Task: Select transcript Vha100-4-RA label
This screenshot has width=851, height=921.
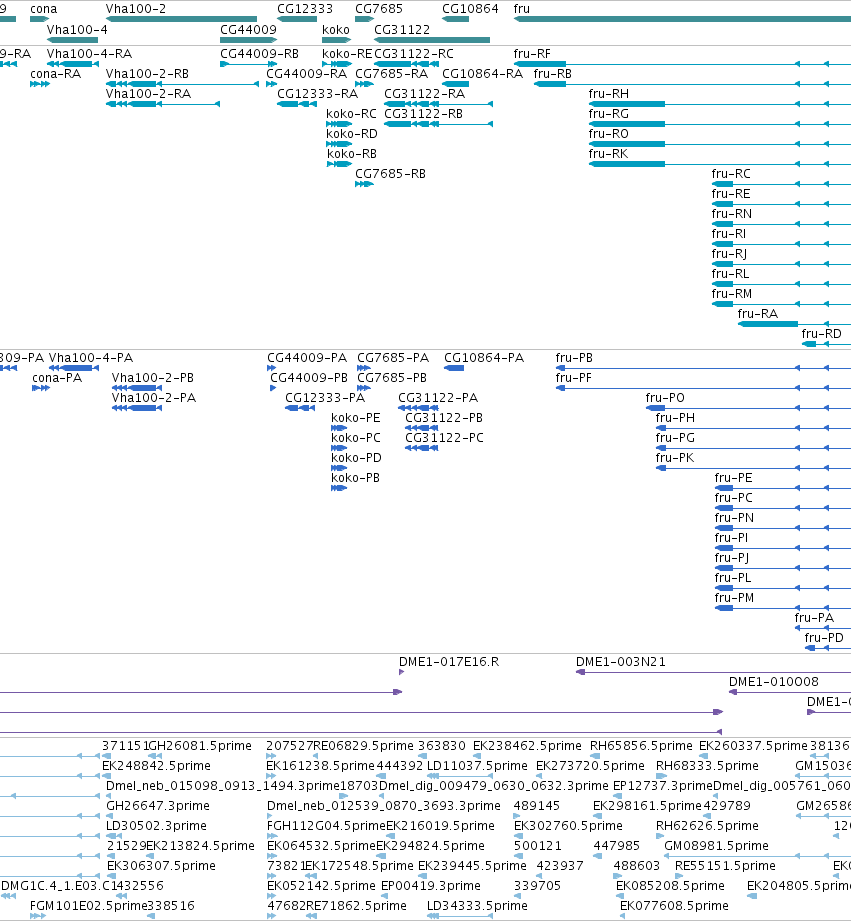Action: click(89, 53)
